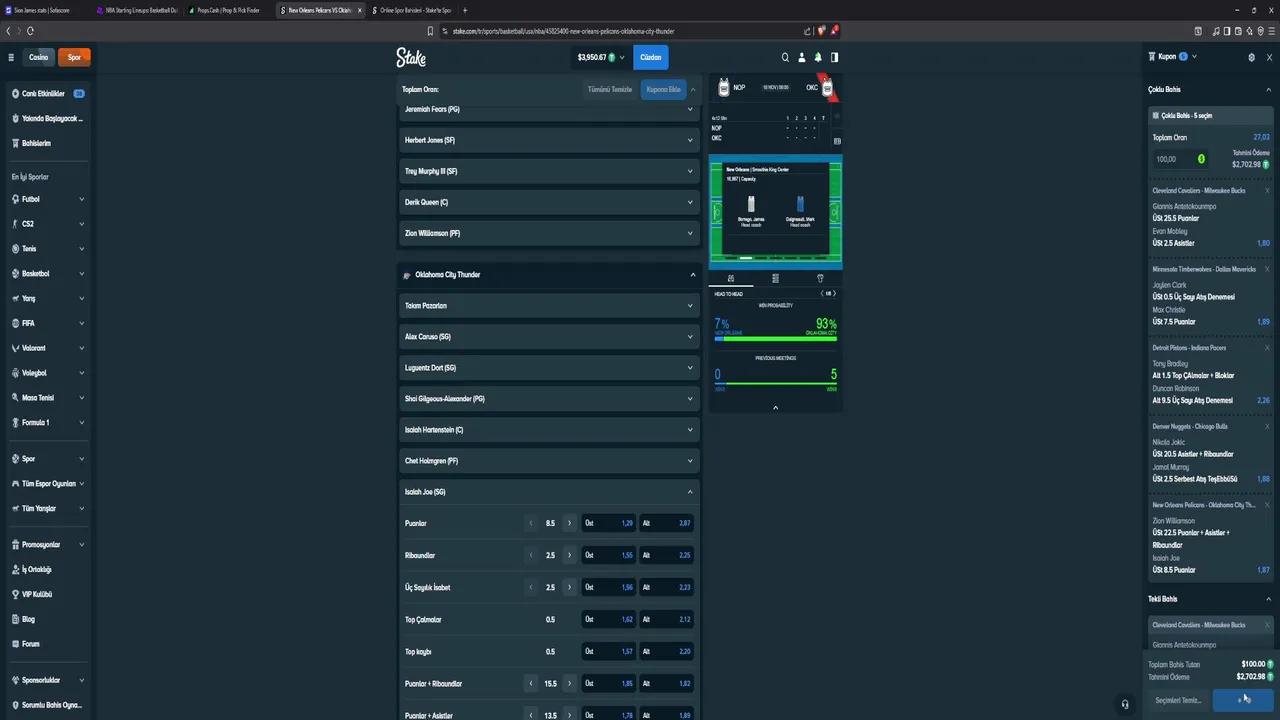Open the notifications bell
The width and height of the screenshot is (1280, 720).
(x=818, y=57)
